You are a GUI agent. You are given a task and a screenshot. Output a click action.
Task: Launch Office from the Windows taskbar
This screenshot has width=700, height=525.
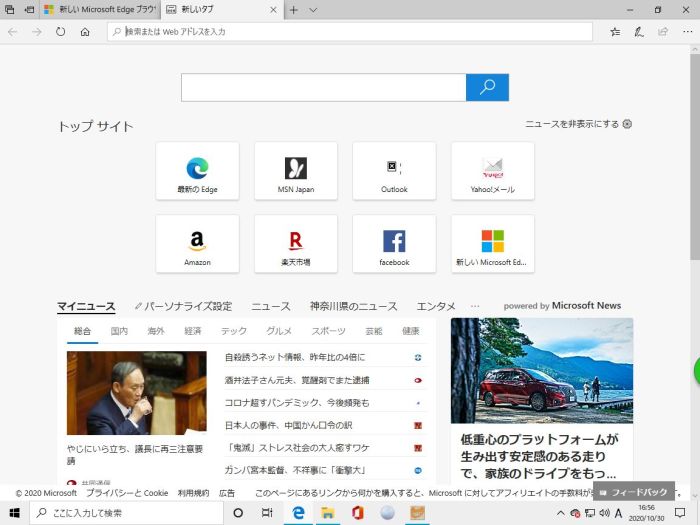point(357,513)
